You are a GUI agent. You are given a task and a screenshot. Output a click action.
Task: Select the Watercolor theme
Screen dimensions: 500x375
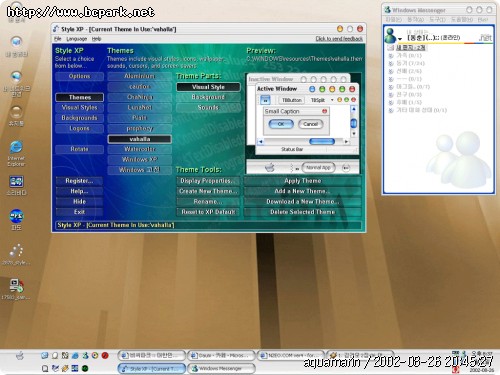(140, 149)
